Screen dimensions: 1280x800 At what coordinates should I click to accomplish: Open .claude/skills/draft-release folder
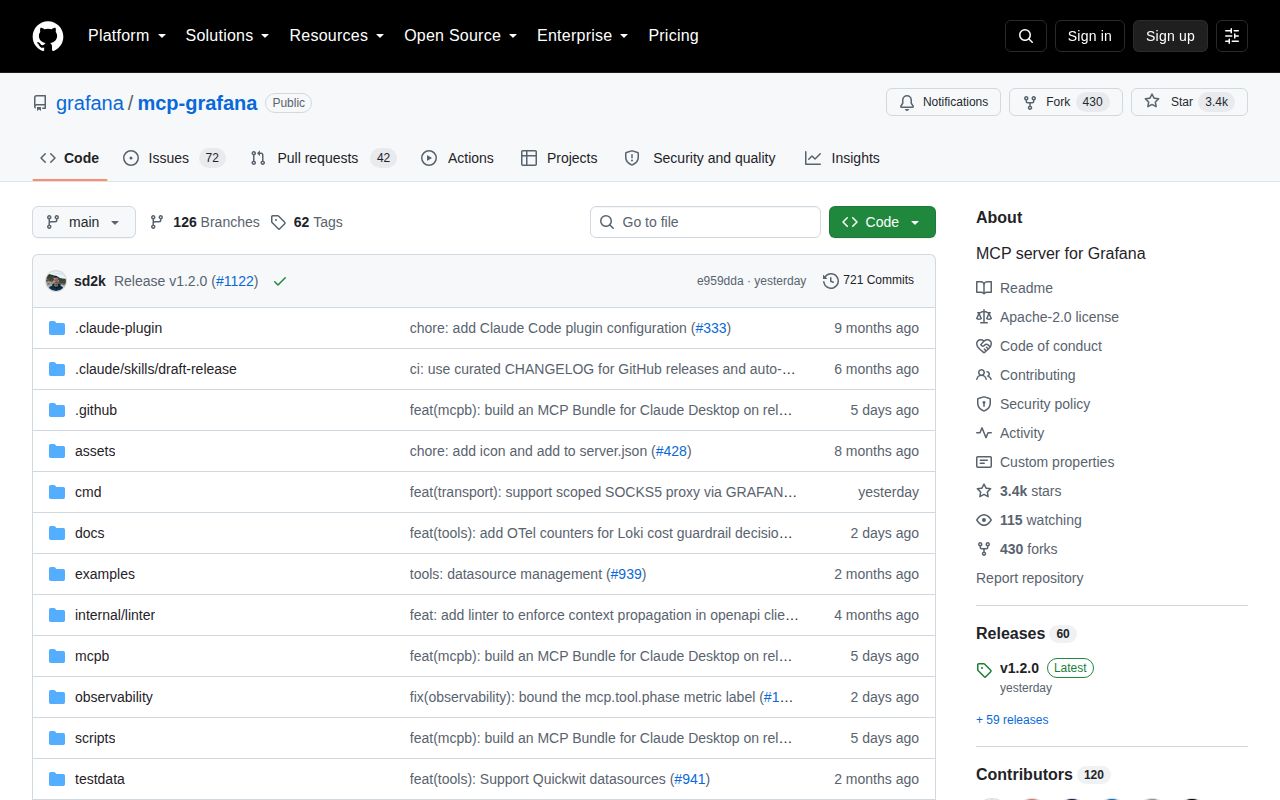click(156, 369)
